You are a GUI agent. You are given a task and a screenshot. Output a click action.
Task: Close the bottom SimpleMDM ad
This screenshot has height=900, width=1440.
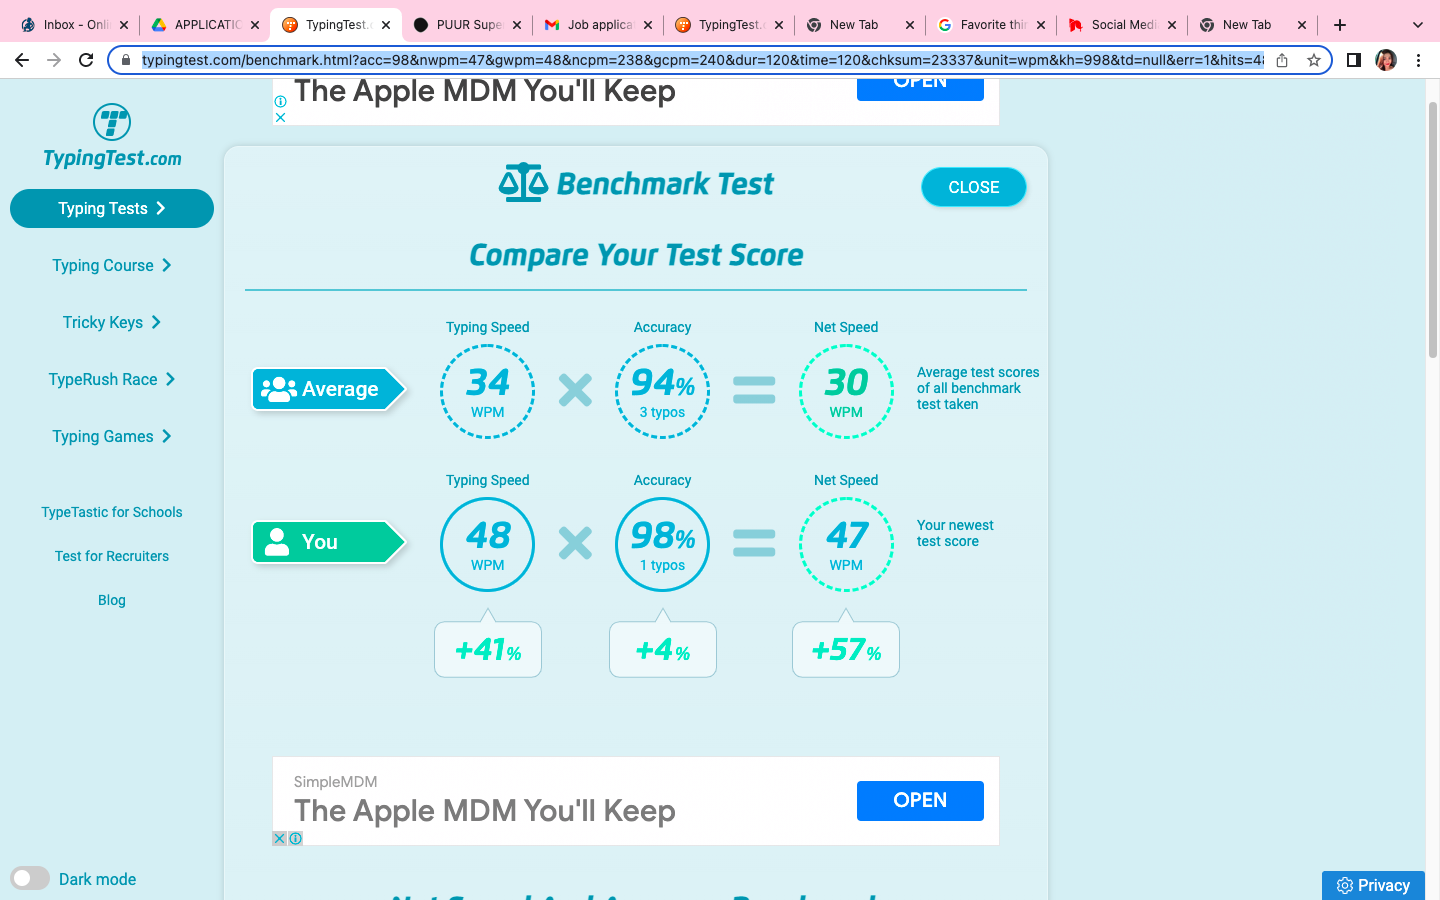[x=279, y=838]
